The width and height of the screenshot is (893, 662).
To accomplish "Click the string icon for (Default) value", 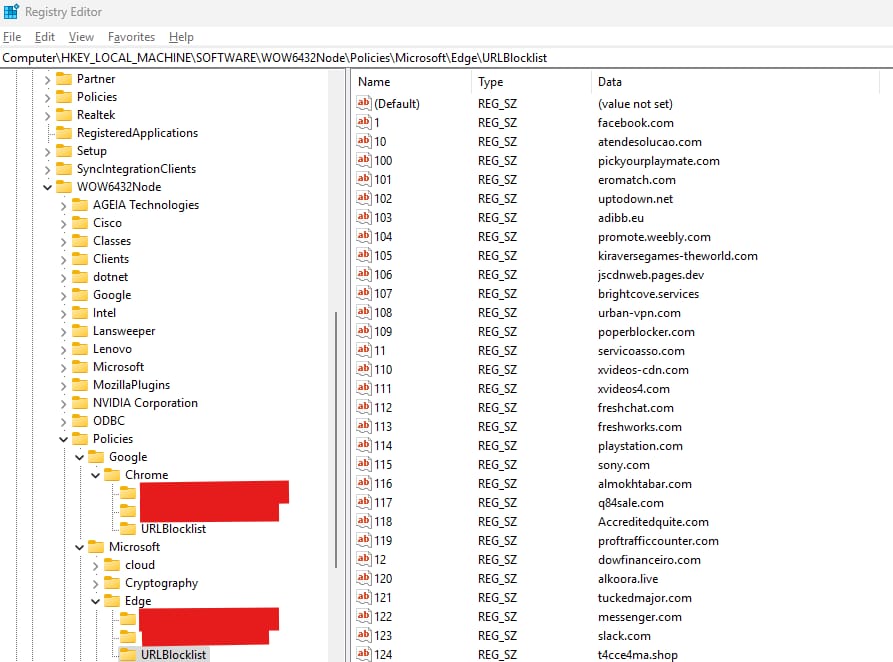I will coord(363,103).
